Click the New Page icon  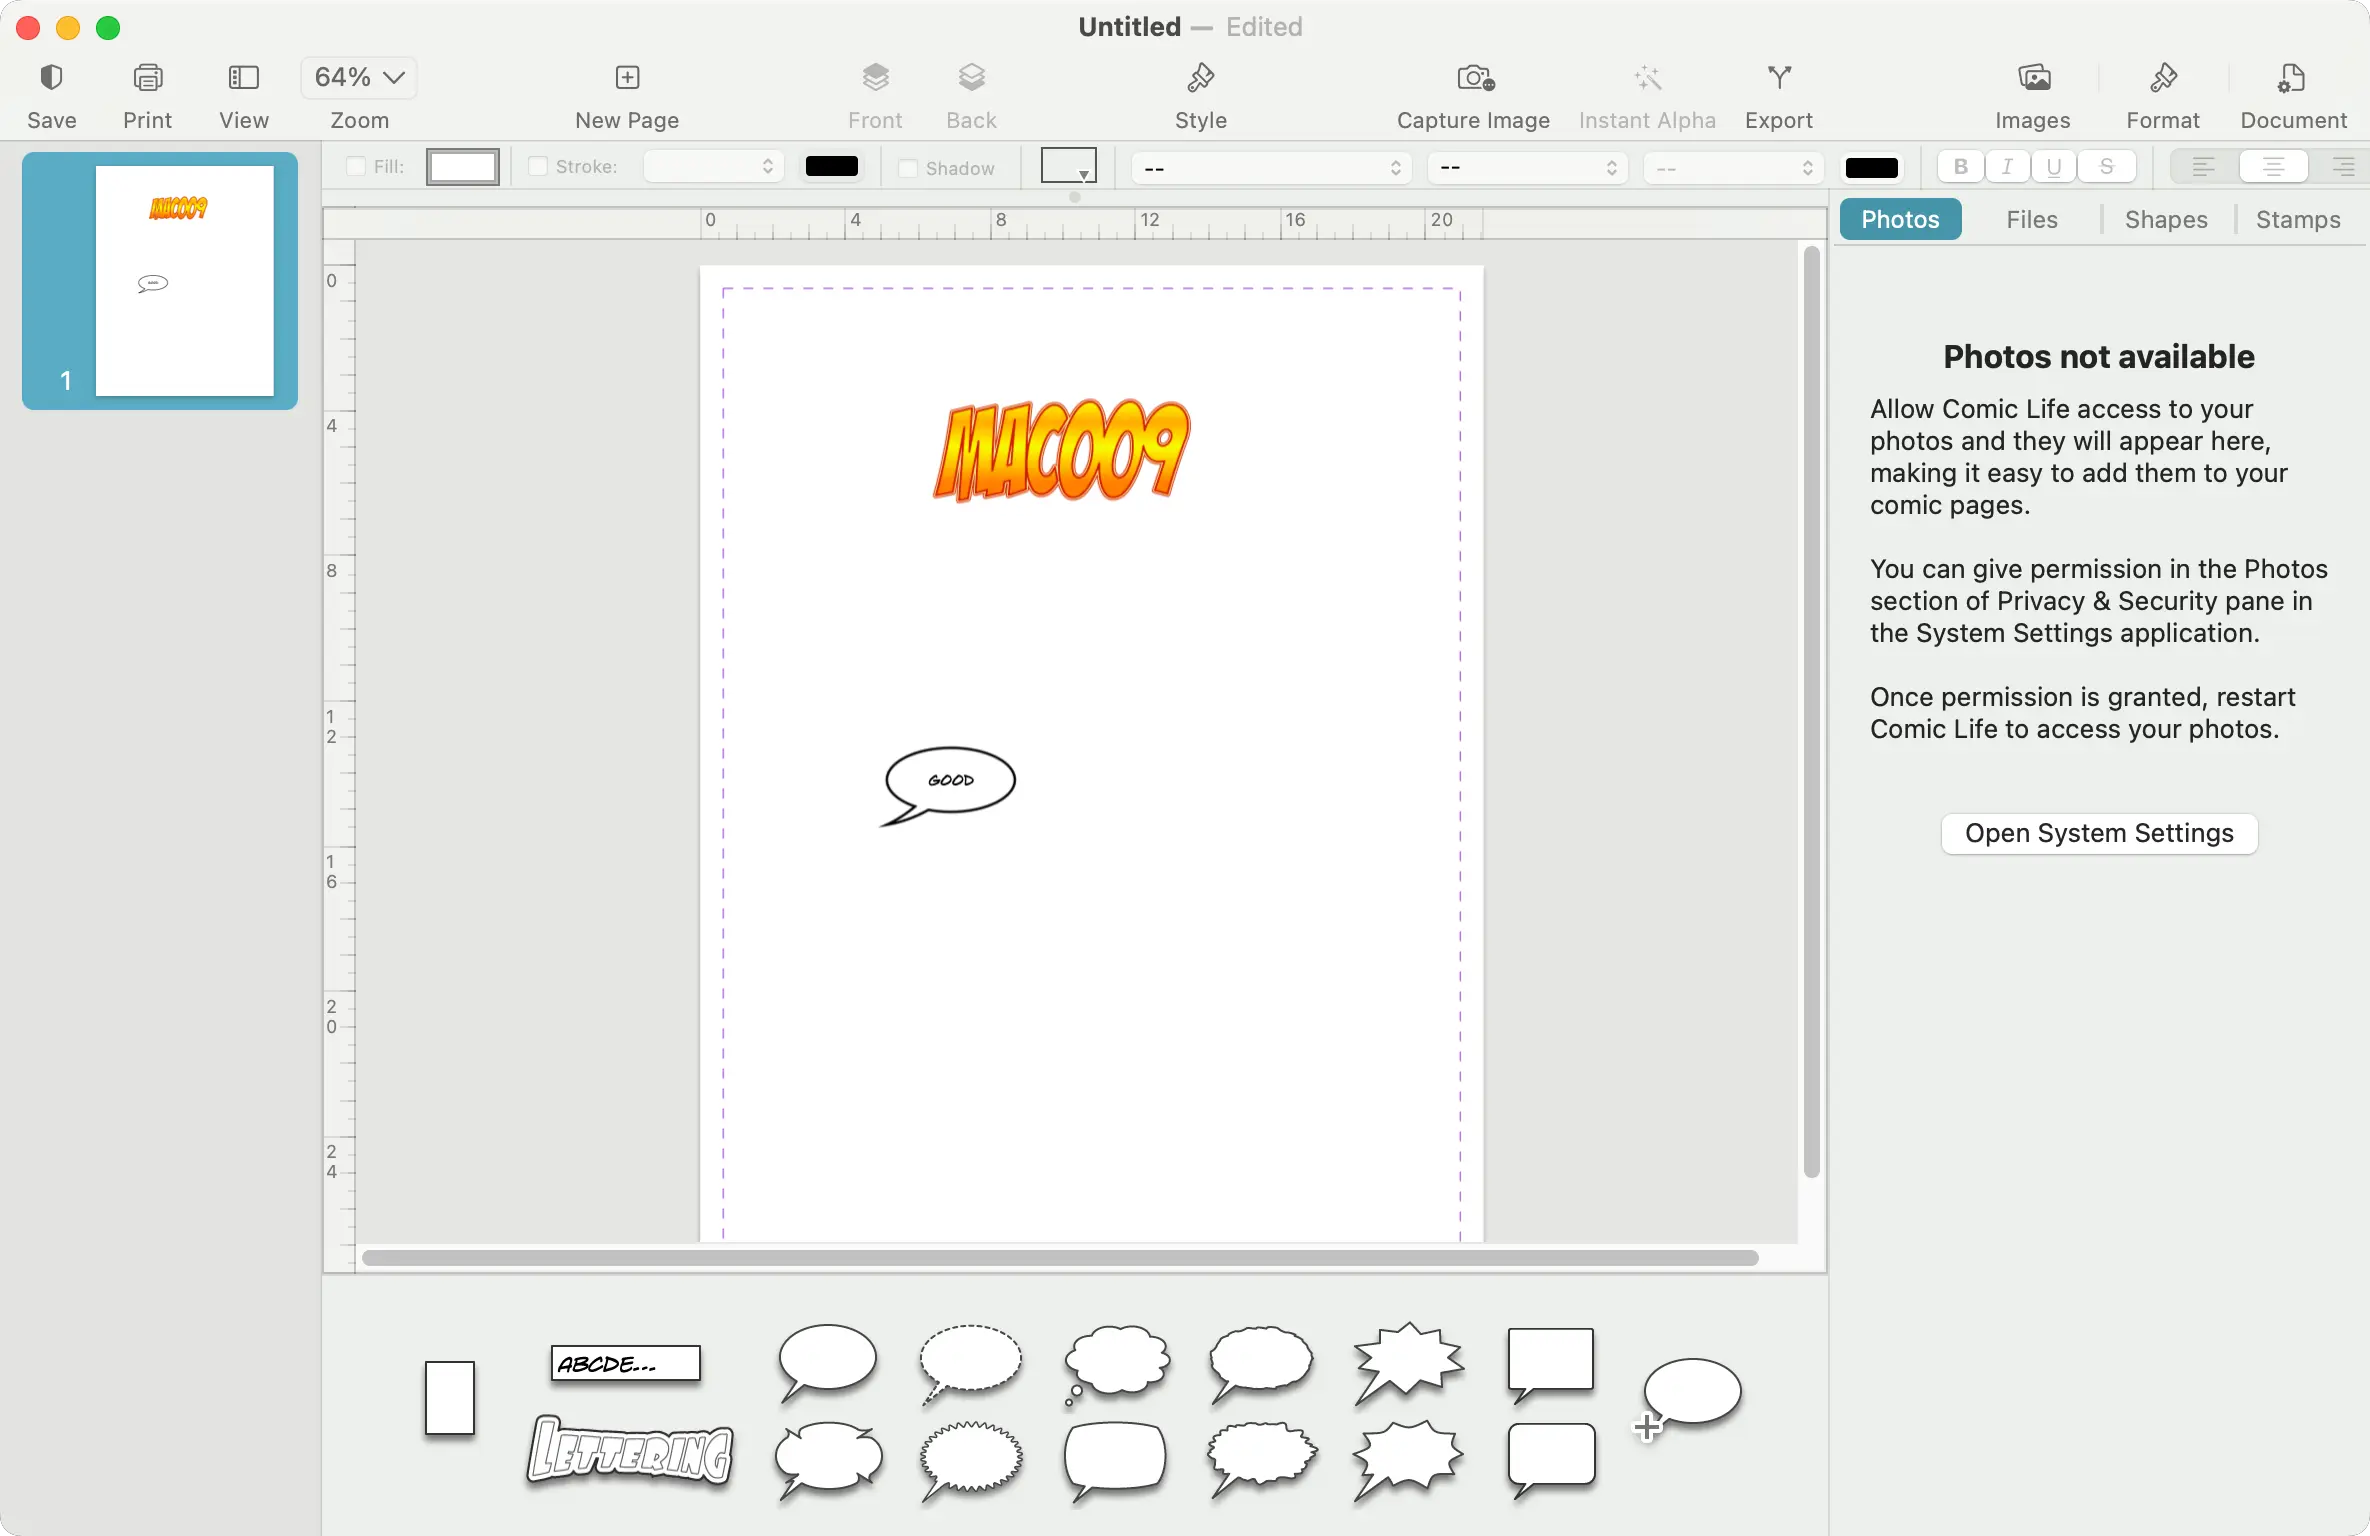pyautogui.click(x=627, y=78)
